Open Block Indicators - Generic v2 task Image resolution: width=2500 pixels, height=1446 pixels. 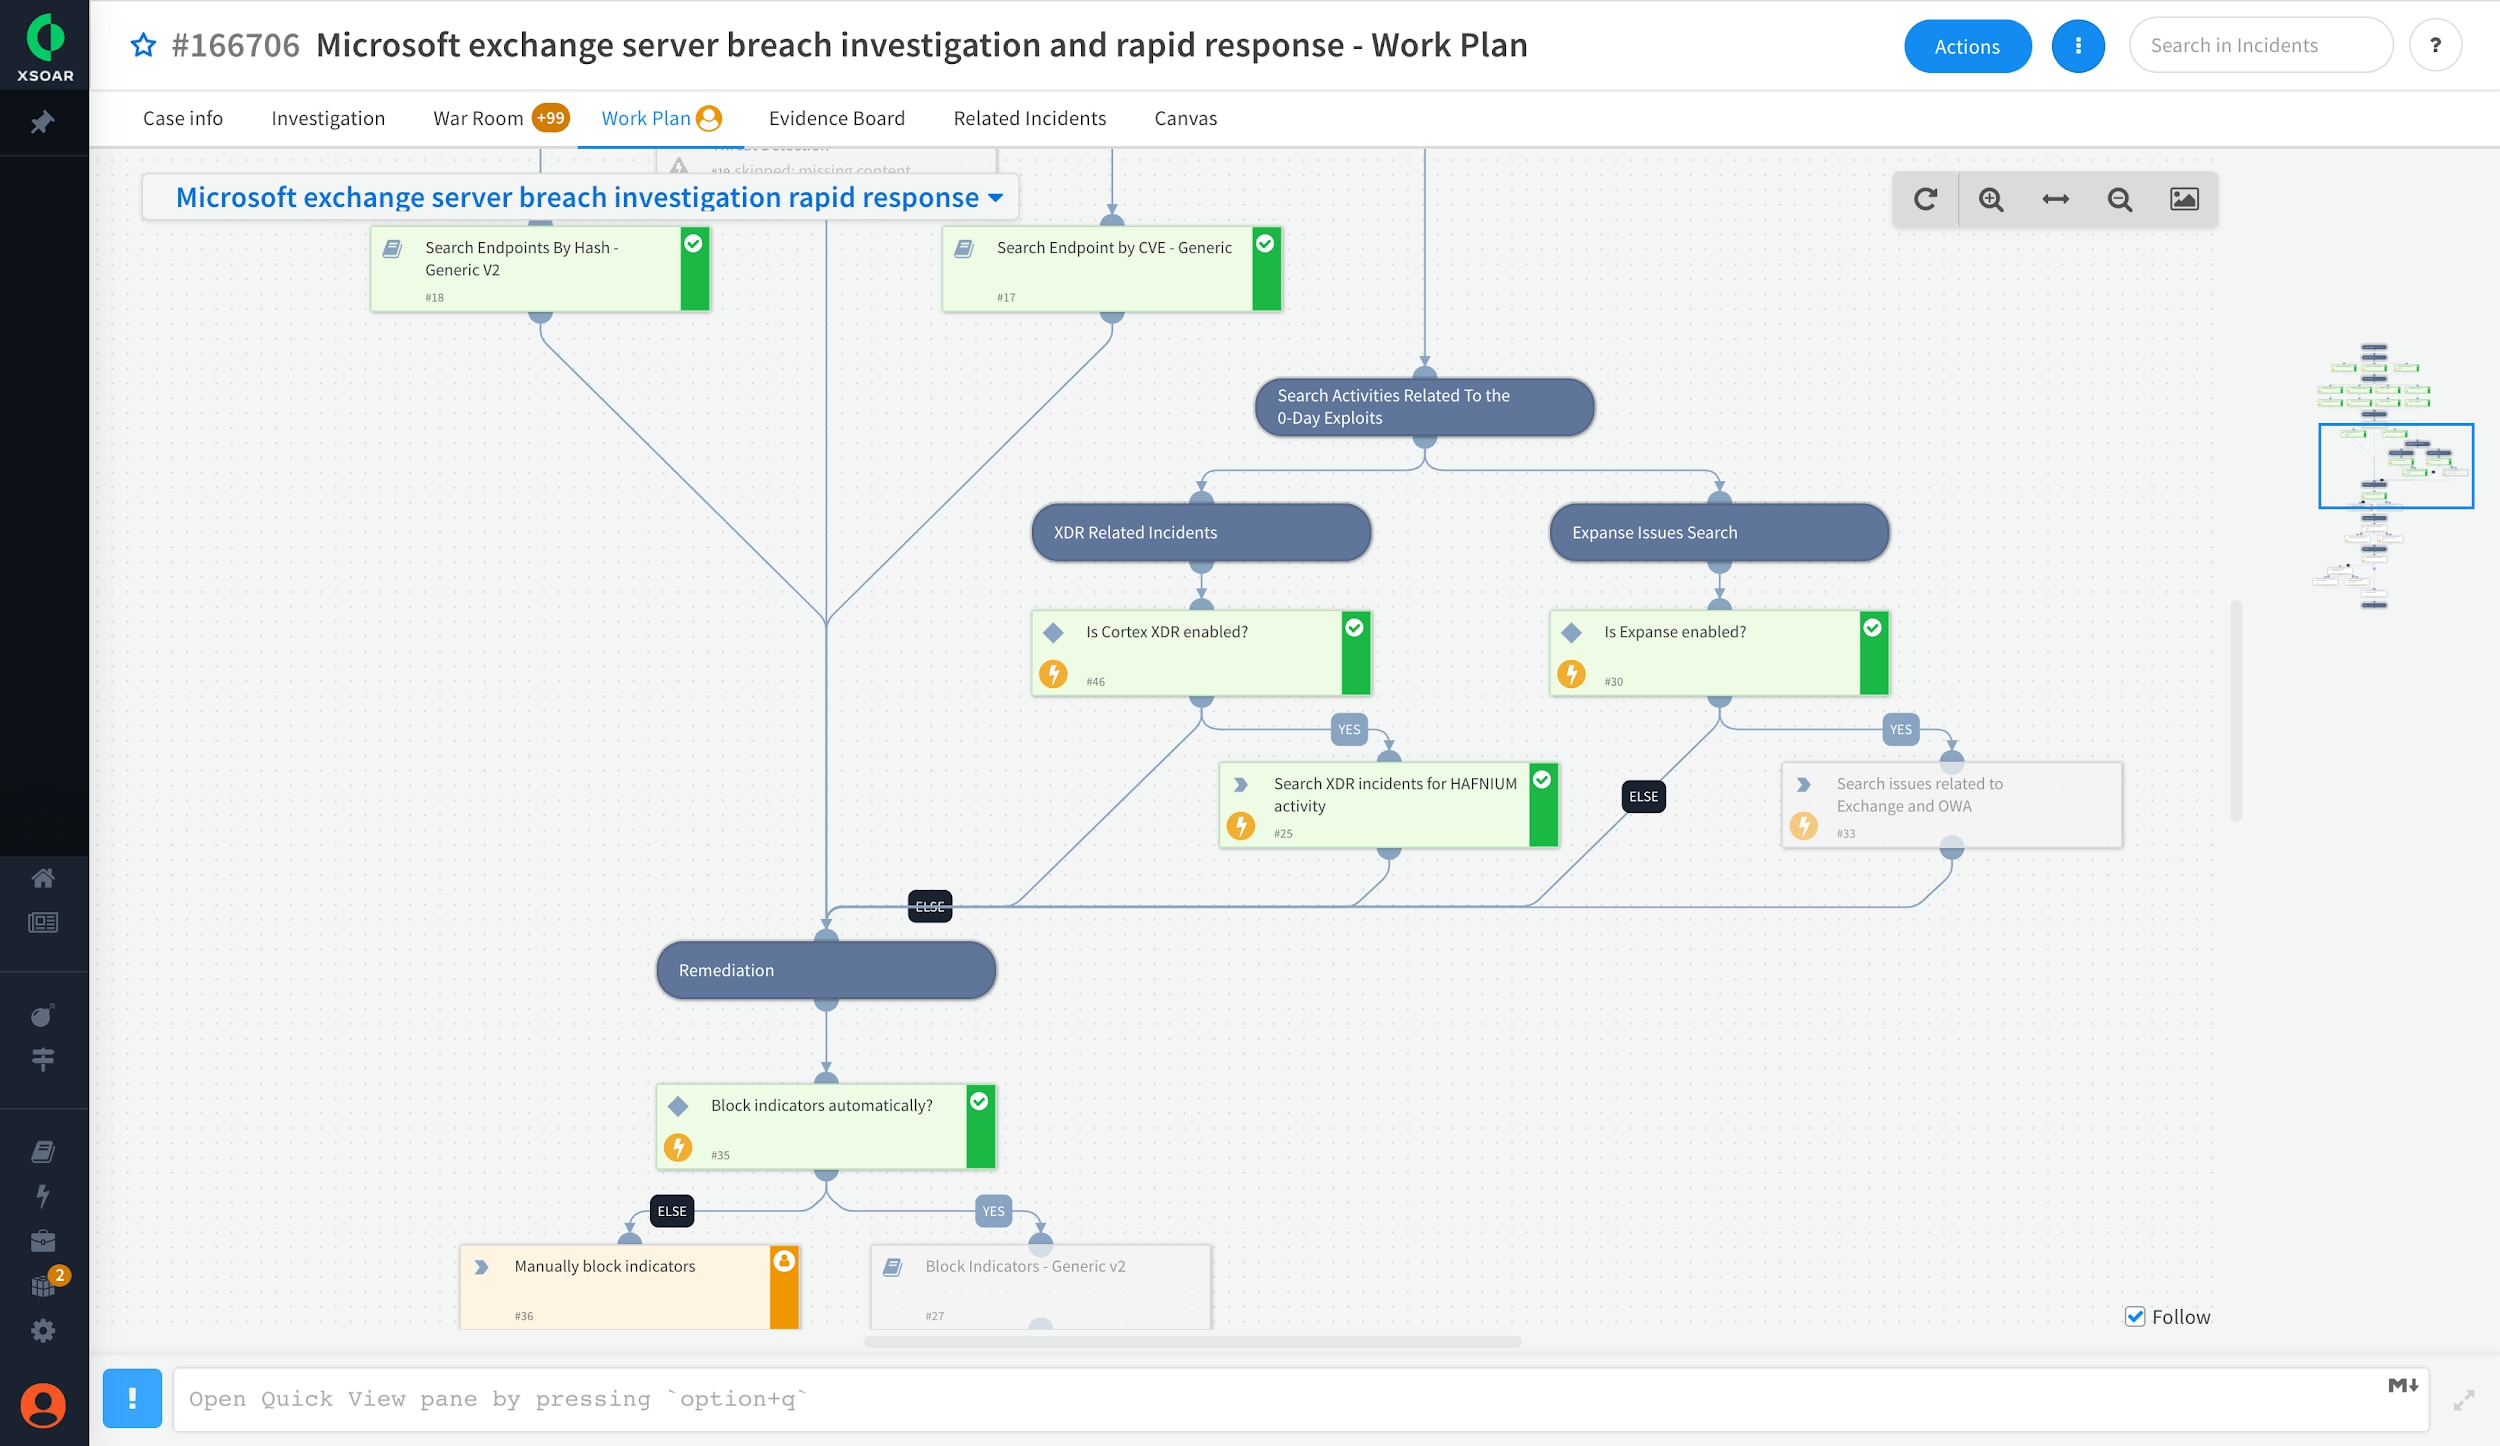click(1040, 1287)
